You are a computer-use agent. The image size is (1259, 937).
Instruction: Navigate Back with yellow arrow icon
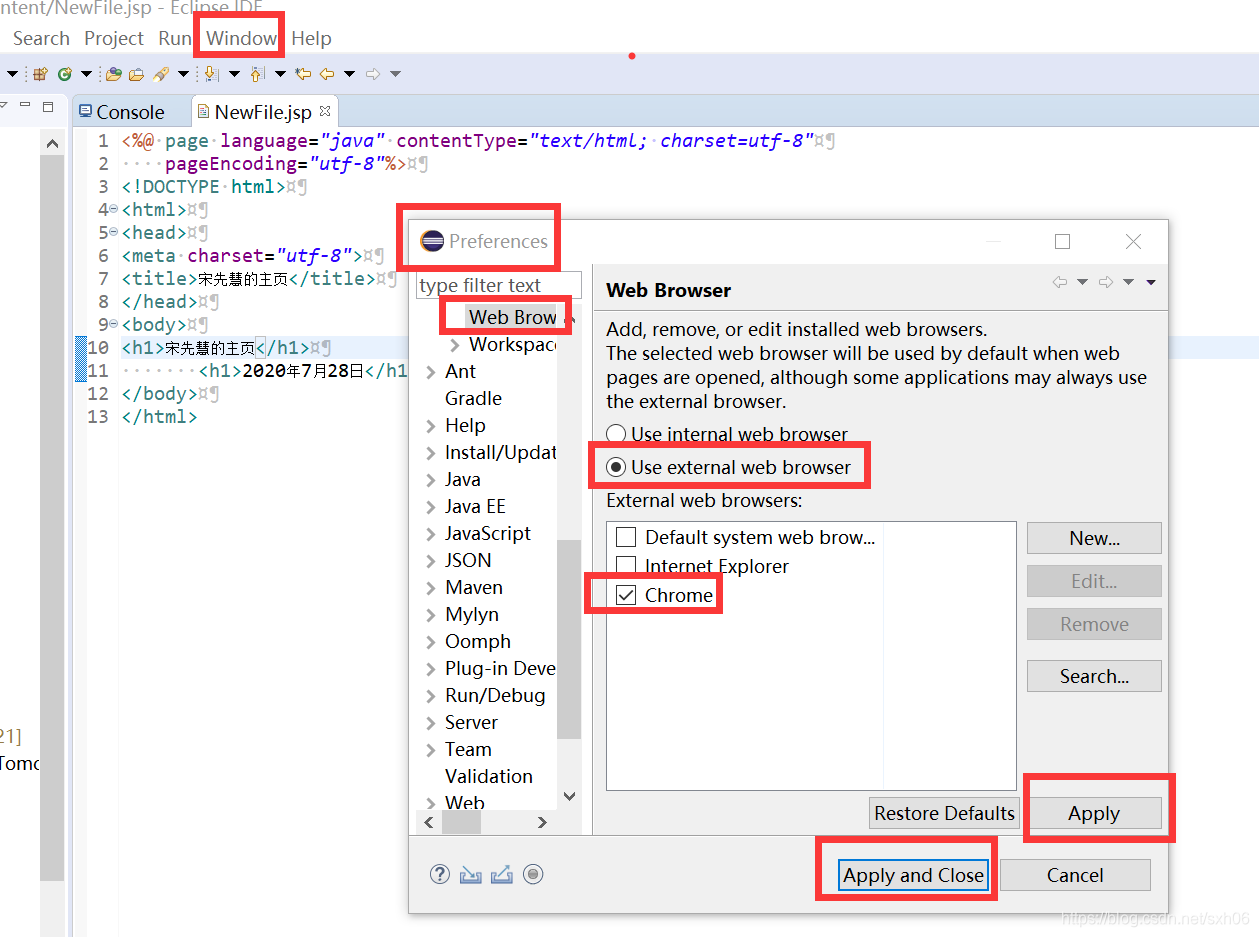pos(327,74)
